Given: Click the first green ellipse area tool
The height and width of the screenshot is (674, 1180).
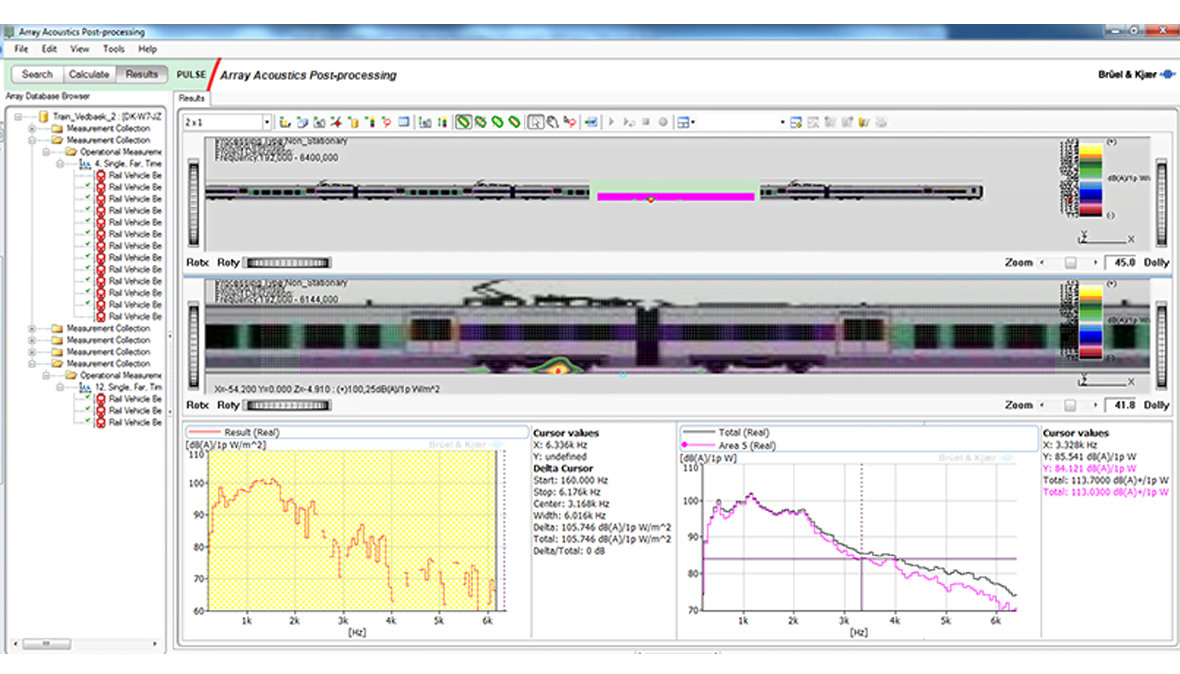Looking at the screenshot, I should tap(464, 122).
